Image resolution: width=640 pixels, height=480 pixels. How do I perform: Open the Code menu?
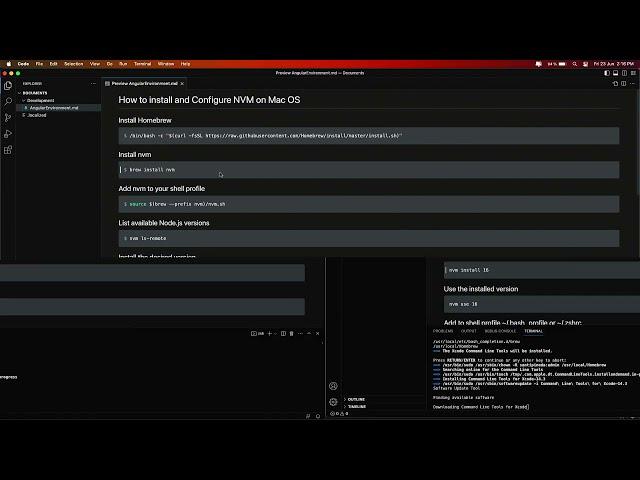pos(23,64)
